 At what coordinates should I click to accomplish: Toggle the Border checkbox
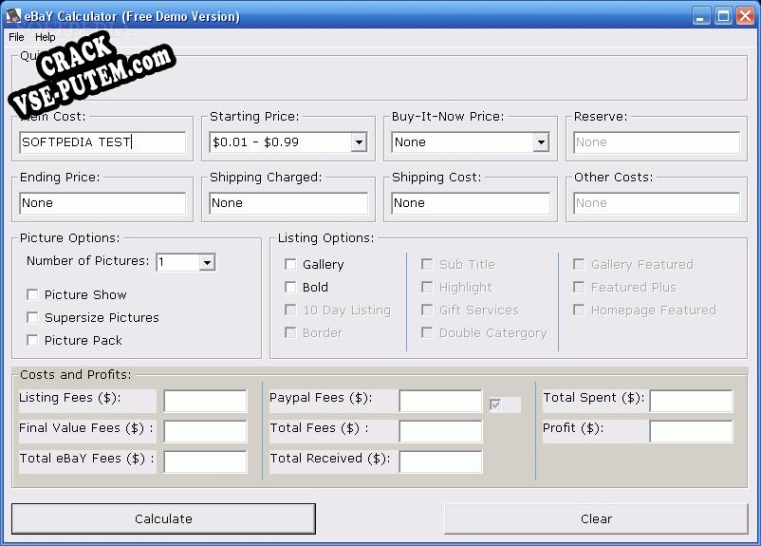(x=290, y=332)
